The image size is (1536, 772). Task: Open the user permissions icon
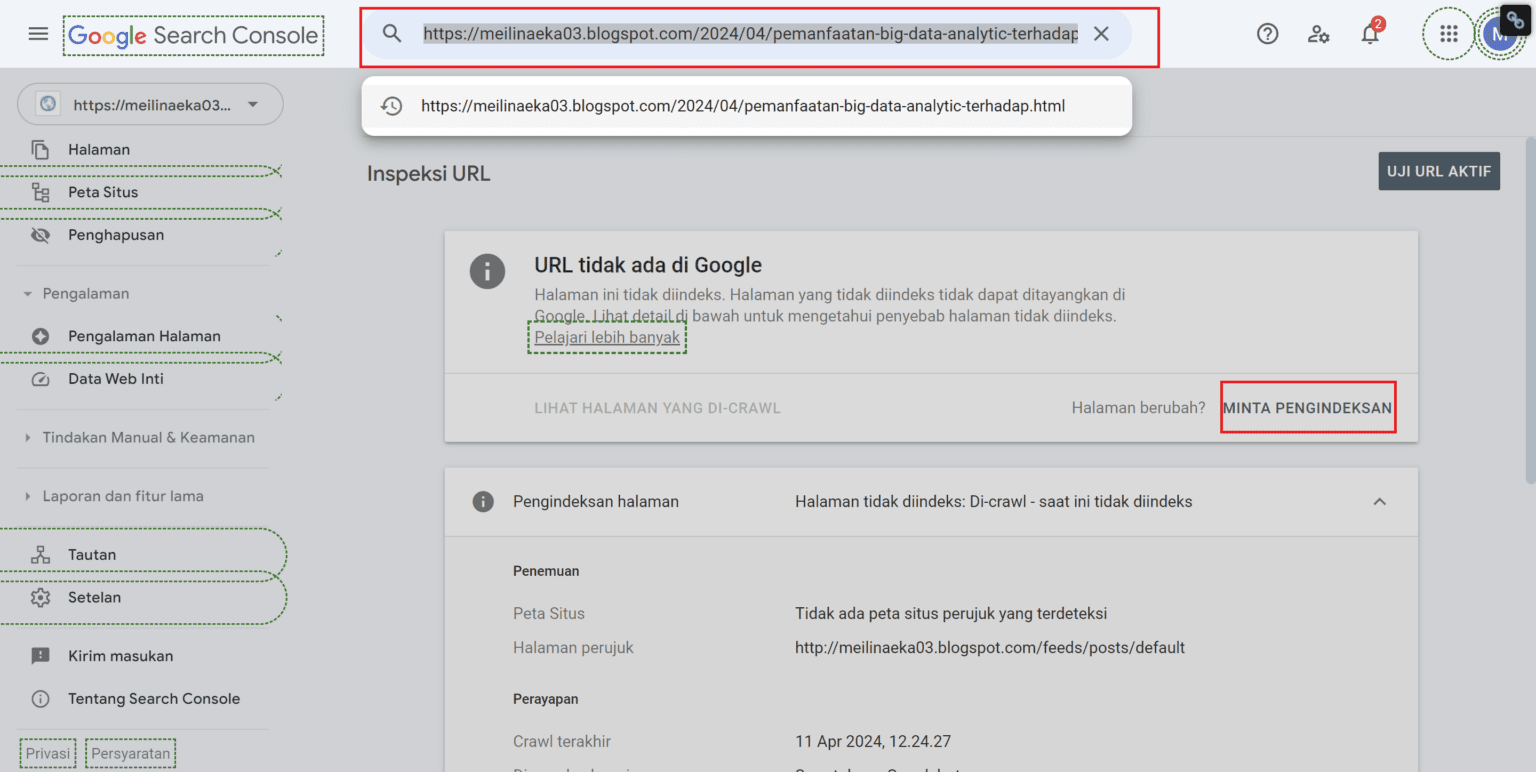[x=1319, y=33]
